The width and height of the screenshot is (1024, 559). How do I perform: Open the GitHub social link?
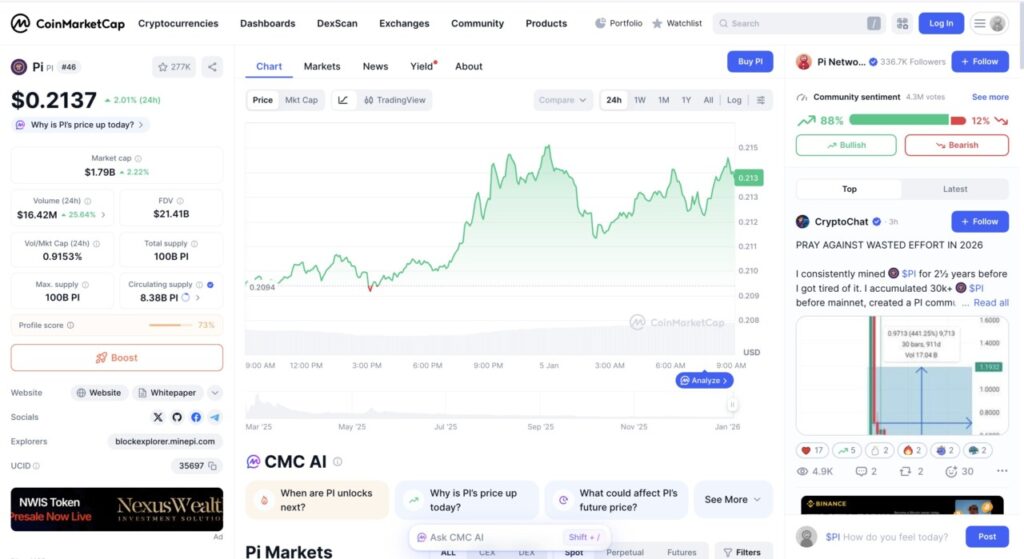(x=177, y=417)
